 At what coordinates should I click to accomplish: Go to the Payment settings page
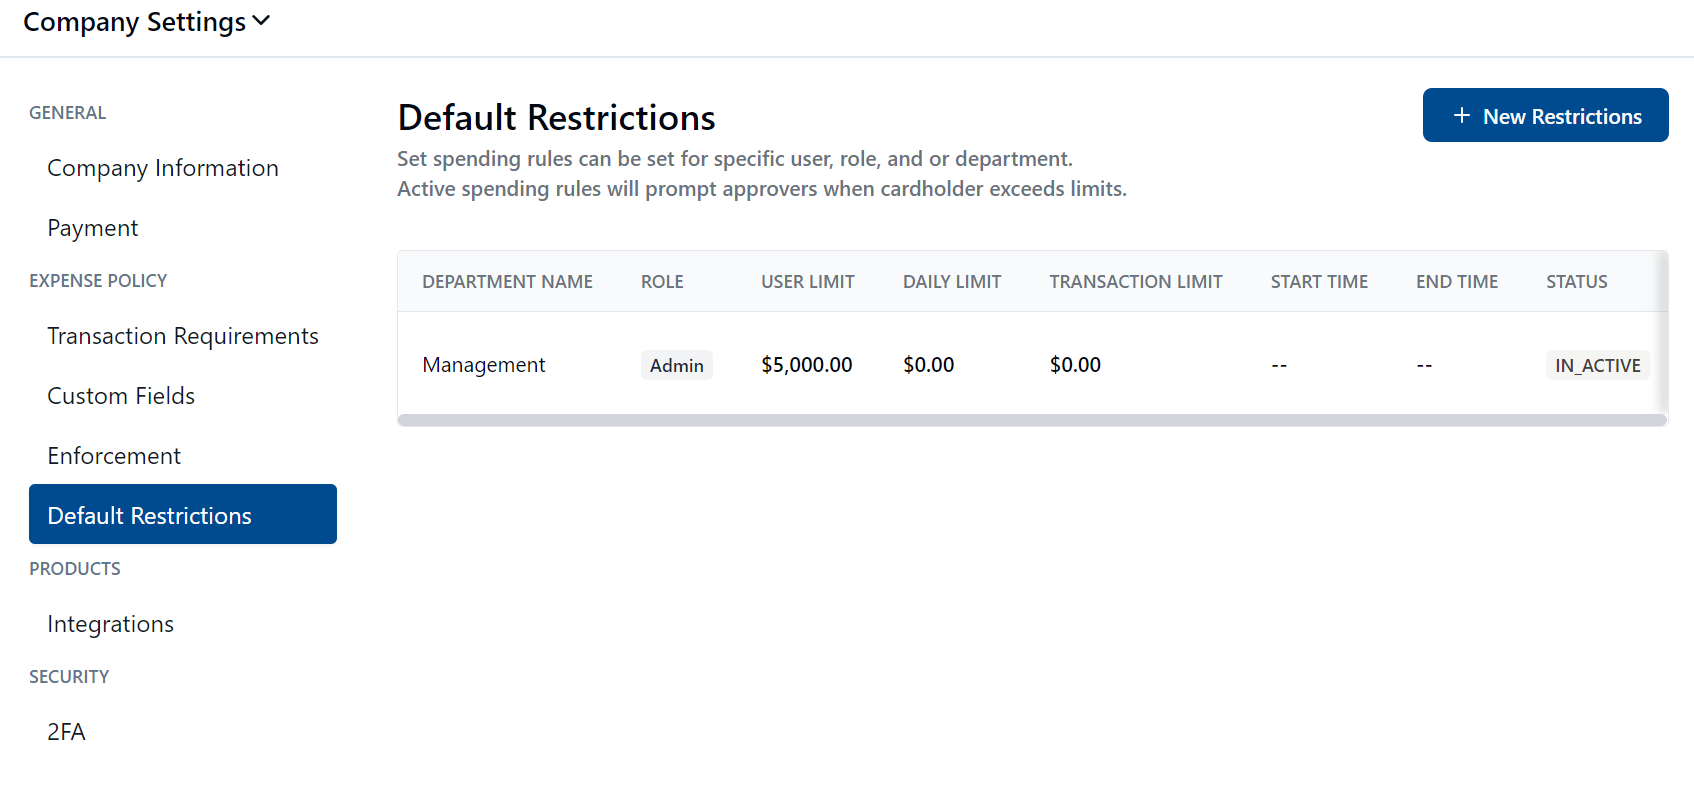pos(93,228)
